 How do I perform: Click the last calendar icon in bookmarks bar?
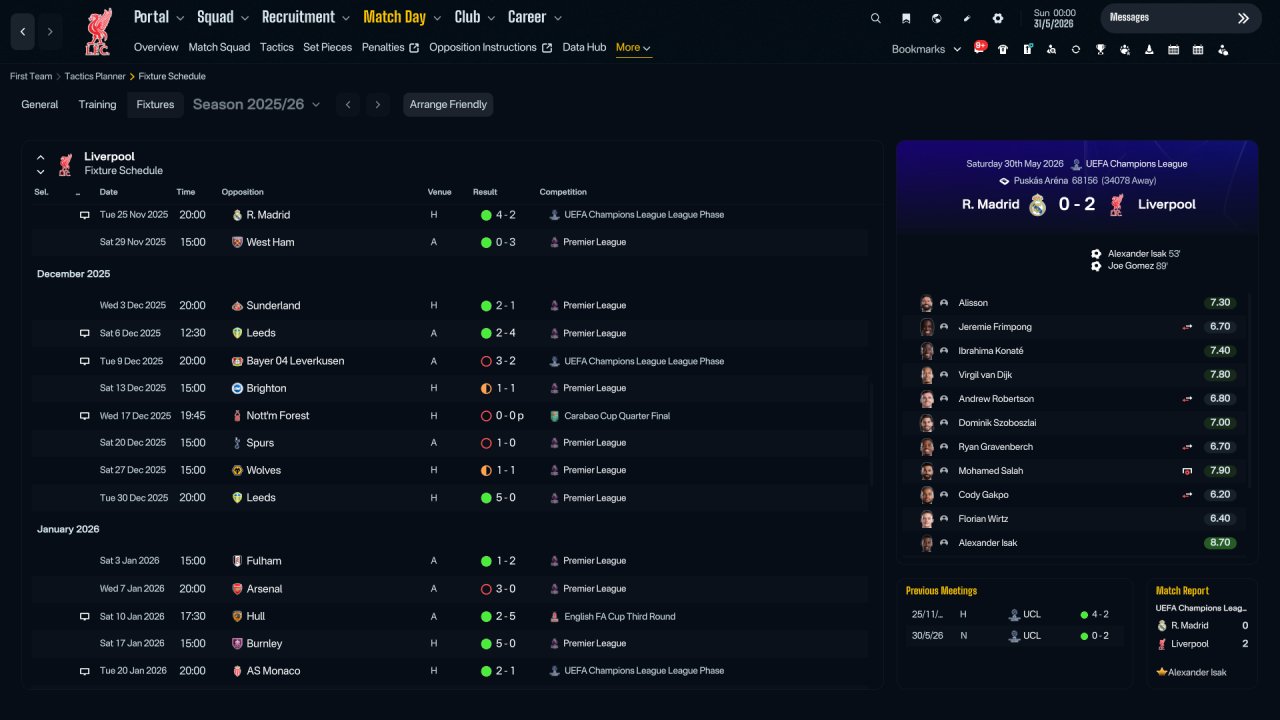pyautogui.click(x=1198, y=49)
